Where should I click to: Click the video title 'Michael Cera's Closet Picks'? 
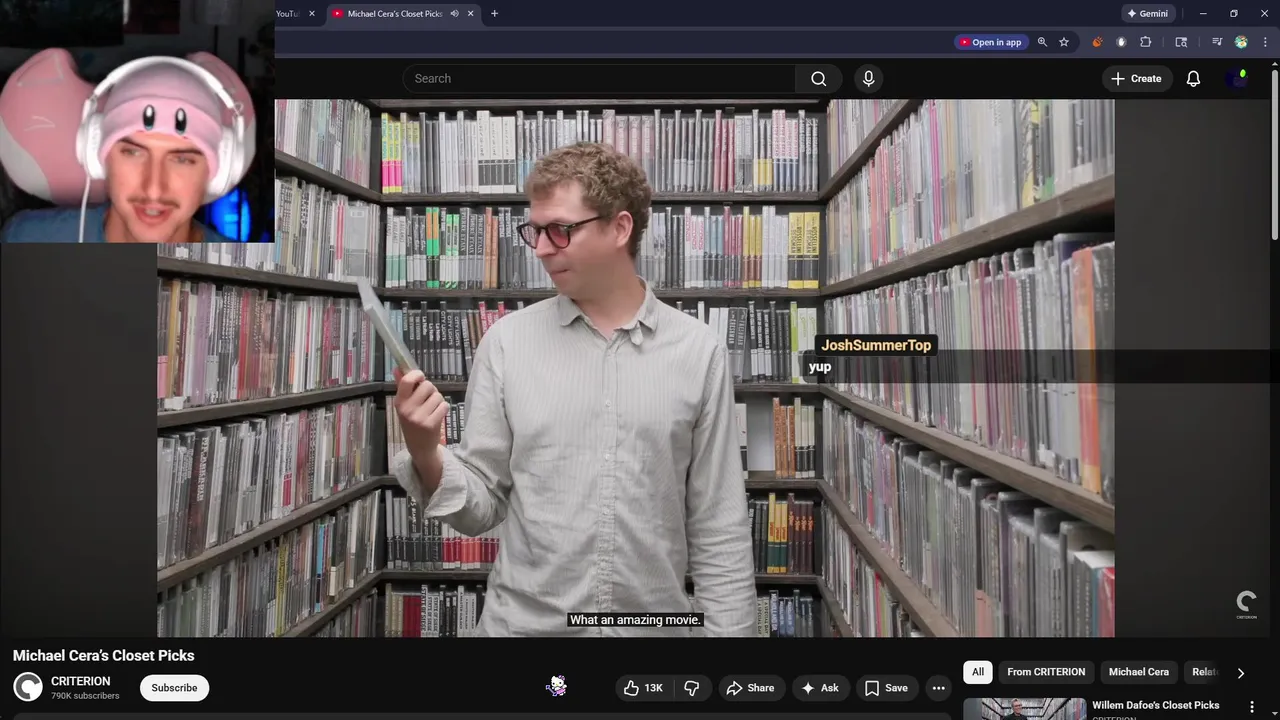(104, 656)
